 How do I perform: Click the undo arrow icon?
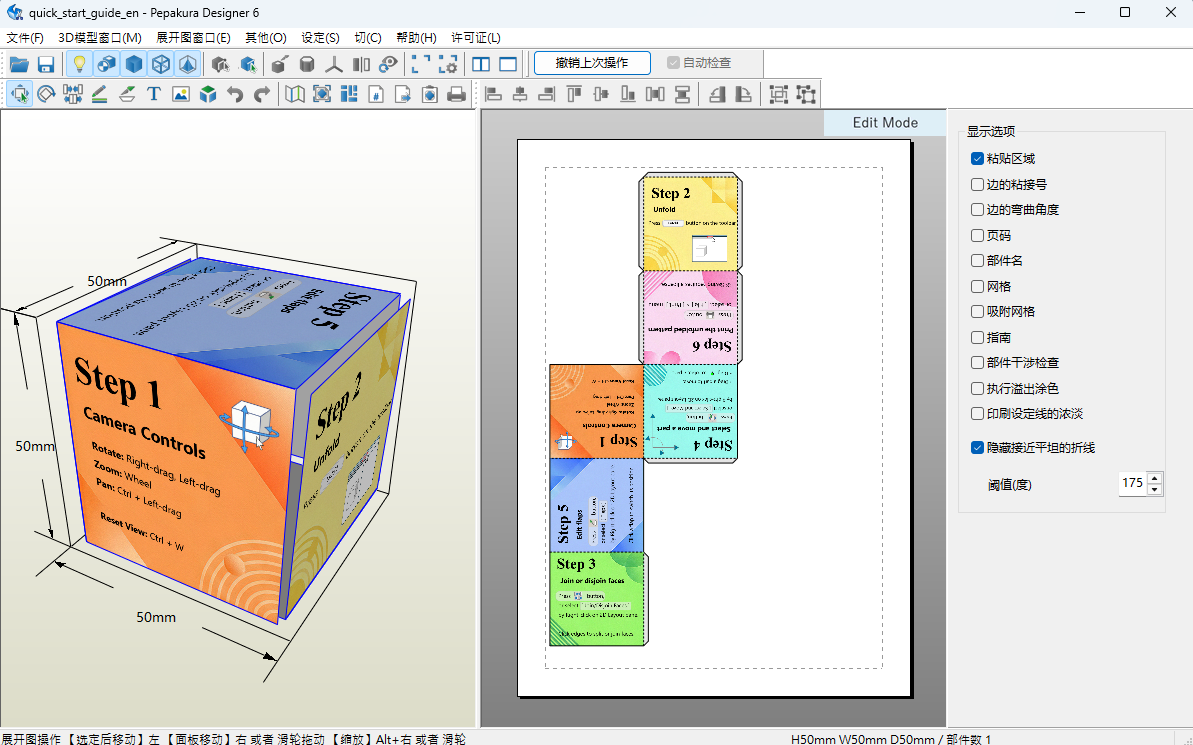pos(235,94)
